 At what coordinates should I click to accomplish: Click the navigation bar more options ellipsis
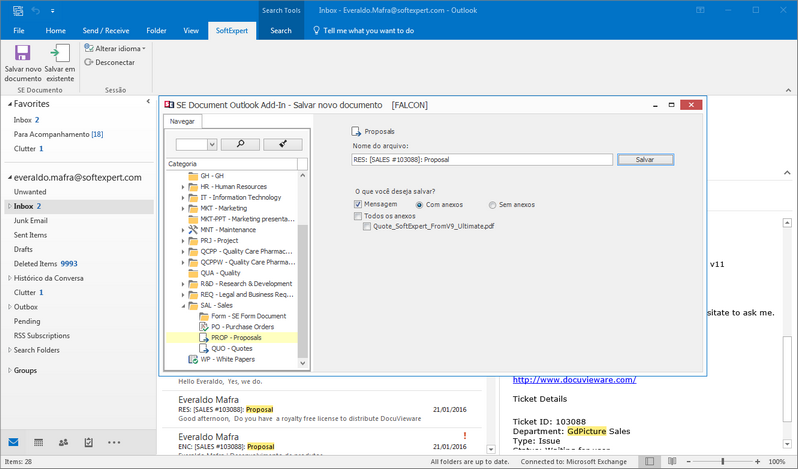click(x=114, y=442)
